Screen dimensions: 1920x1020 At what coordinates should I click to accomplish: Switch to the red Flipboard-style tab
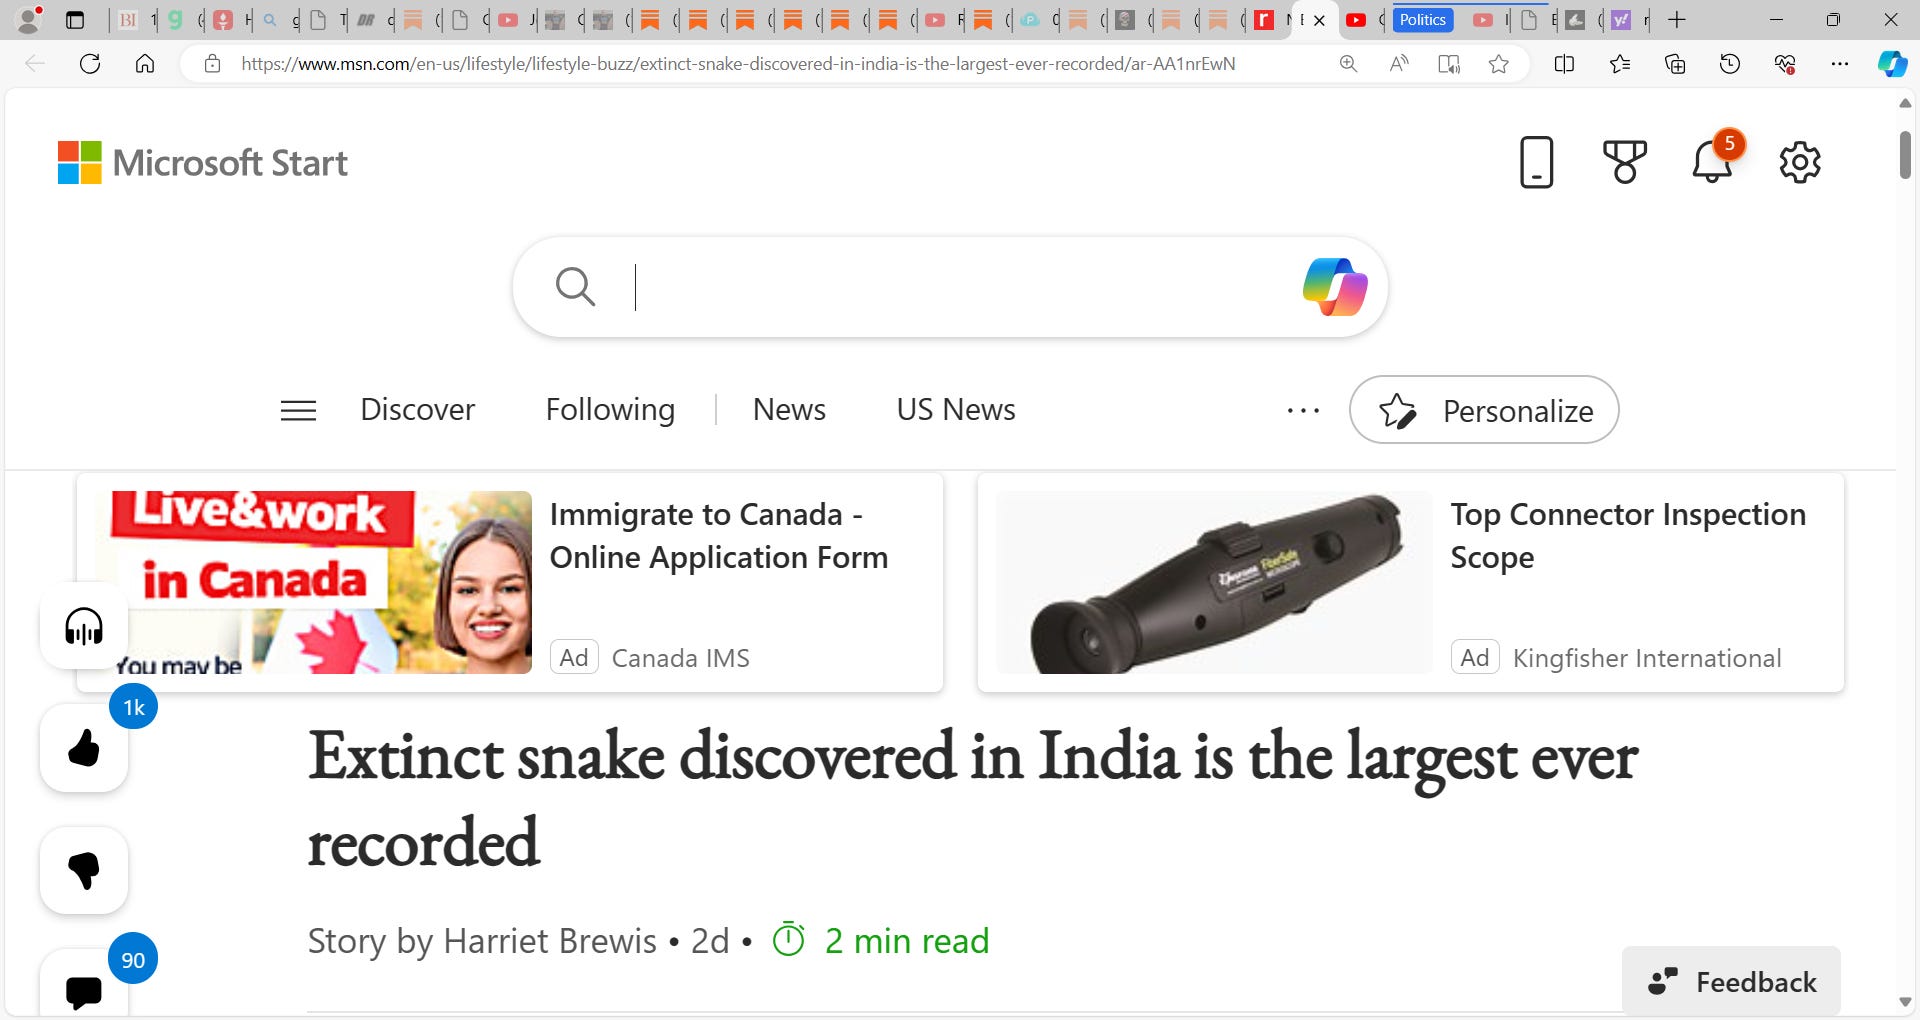[1264, 20]
